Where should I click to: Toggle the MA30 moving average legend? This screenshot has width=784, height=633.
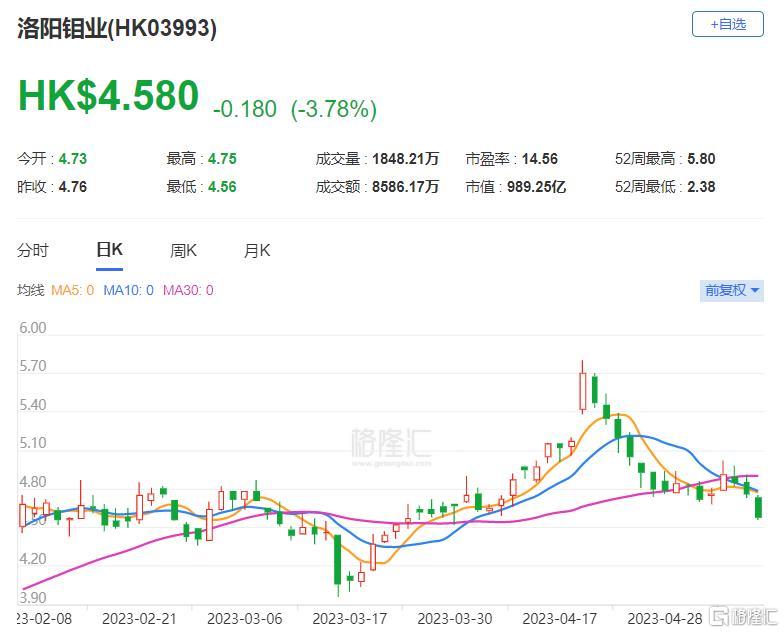pos(188,290)
